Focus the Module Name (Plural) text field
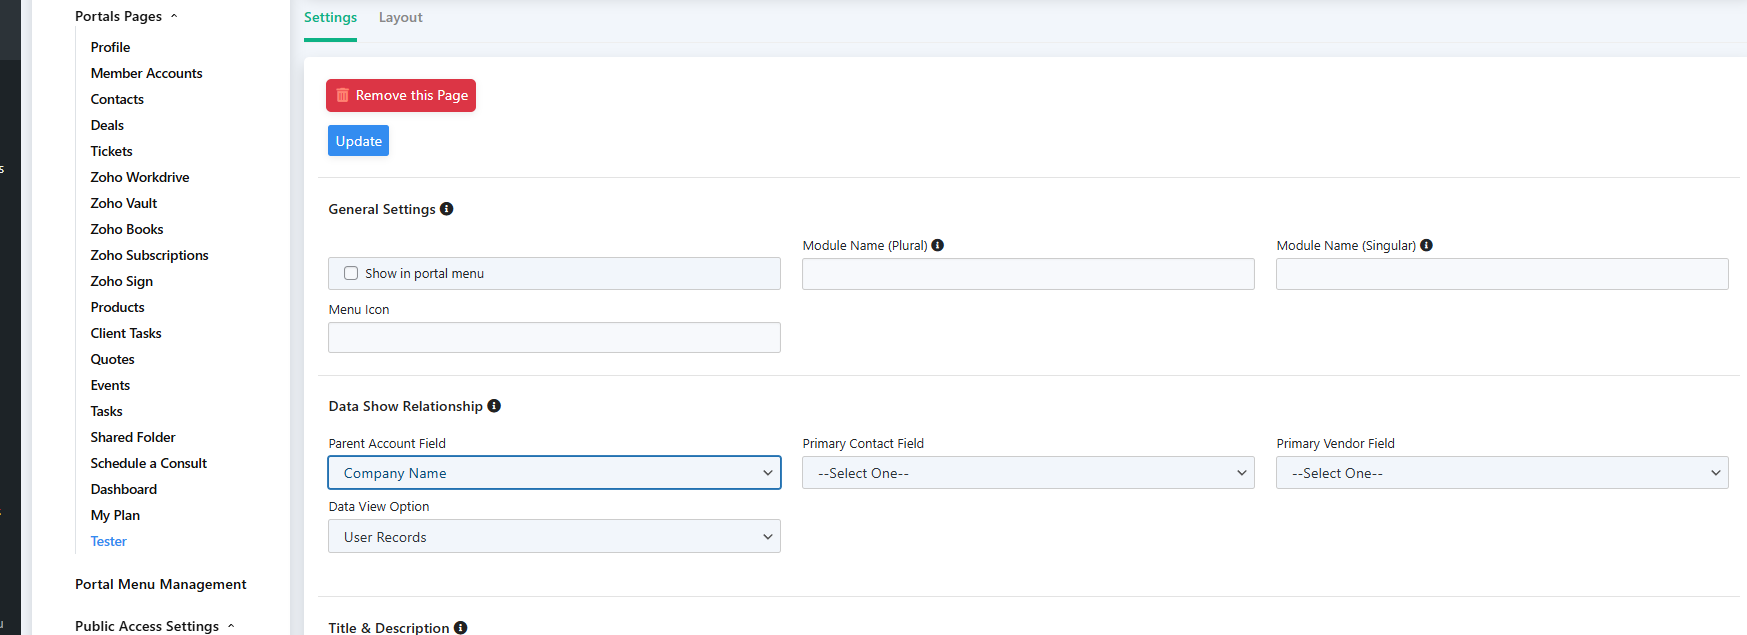1747x635 pixels. [x=1028, y=274]
